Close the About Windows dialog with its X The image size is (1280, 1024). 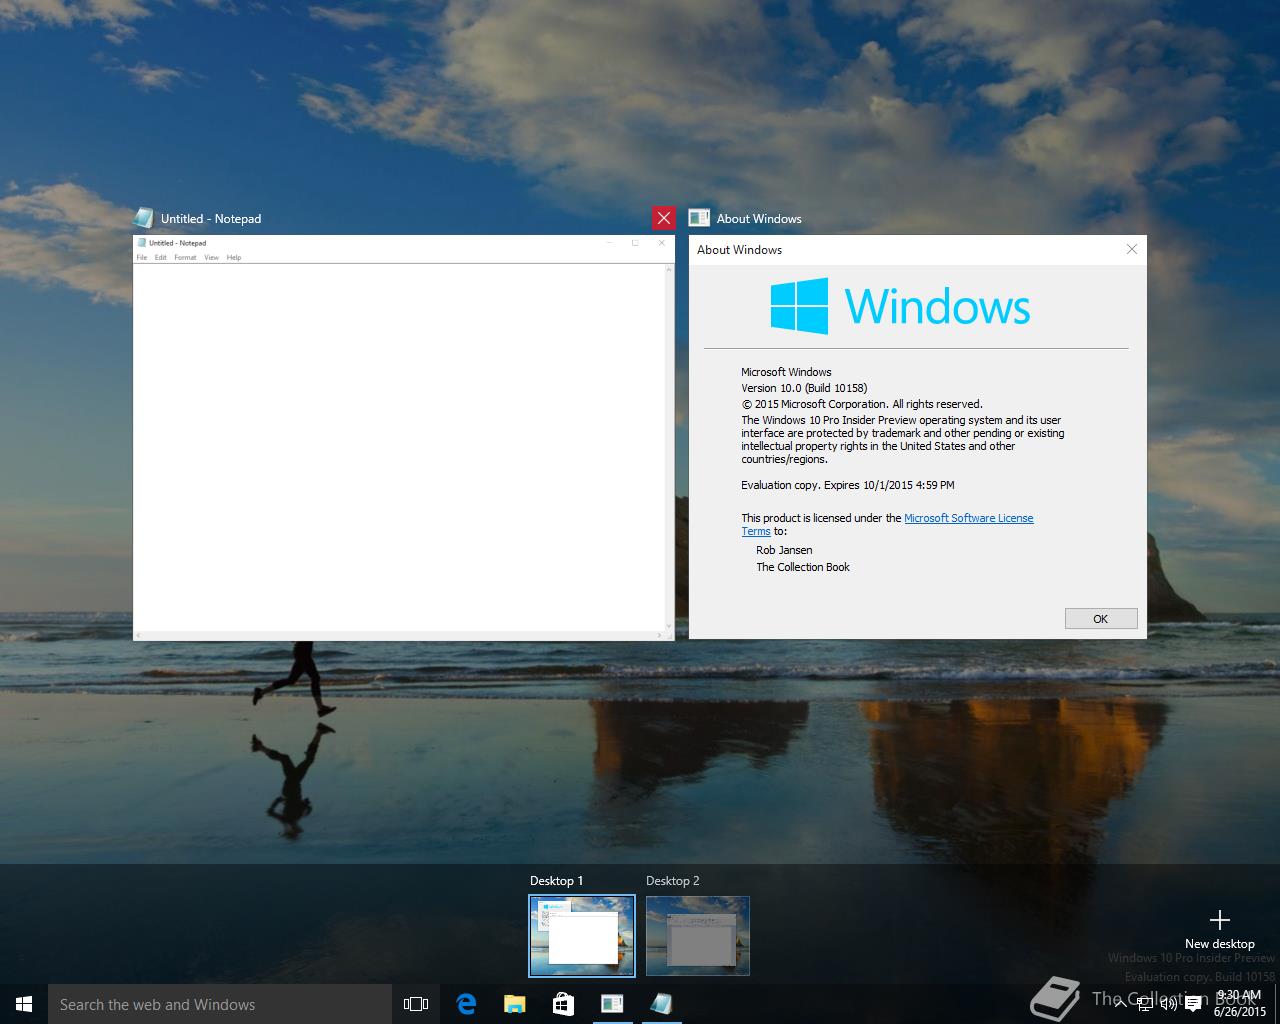click(x=1132, y=249)
